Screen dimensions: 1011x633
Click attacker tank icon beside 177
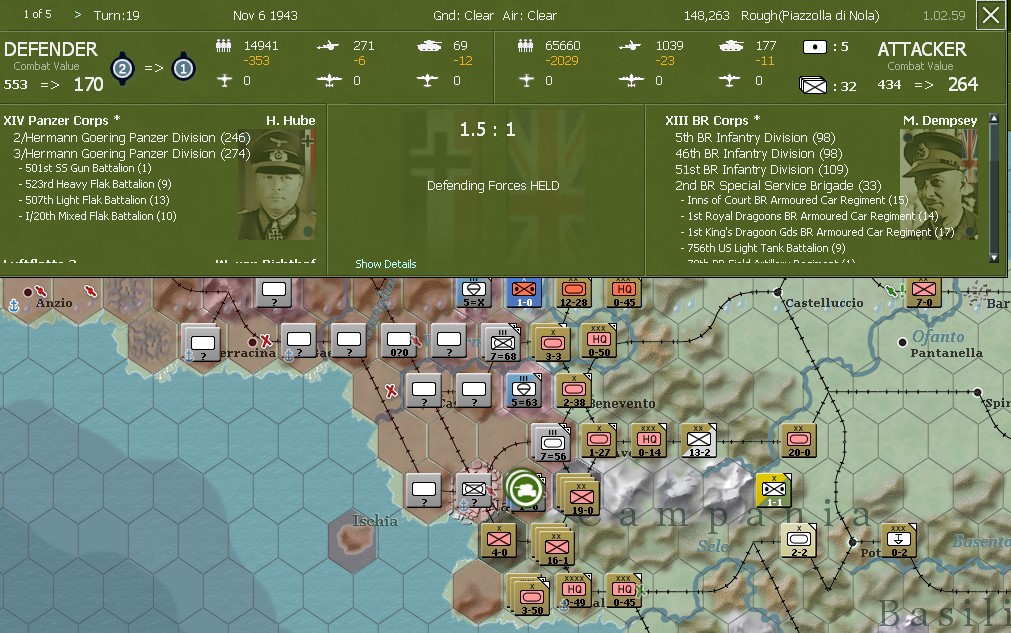[x=731, y=46]
